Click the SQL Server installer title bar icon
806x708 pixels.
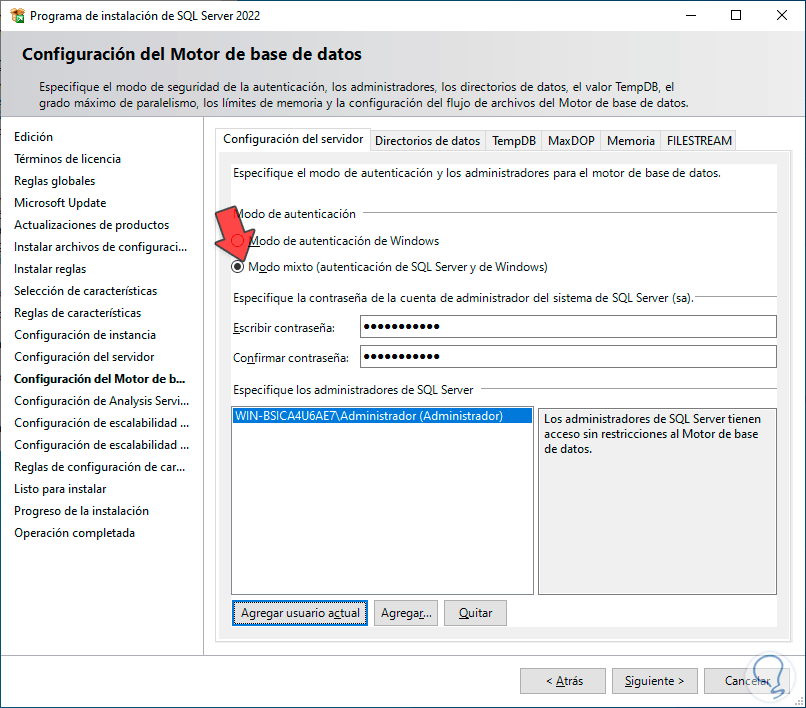(17, 15)
